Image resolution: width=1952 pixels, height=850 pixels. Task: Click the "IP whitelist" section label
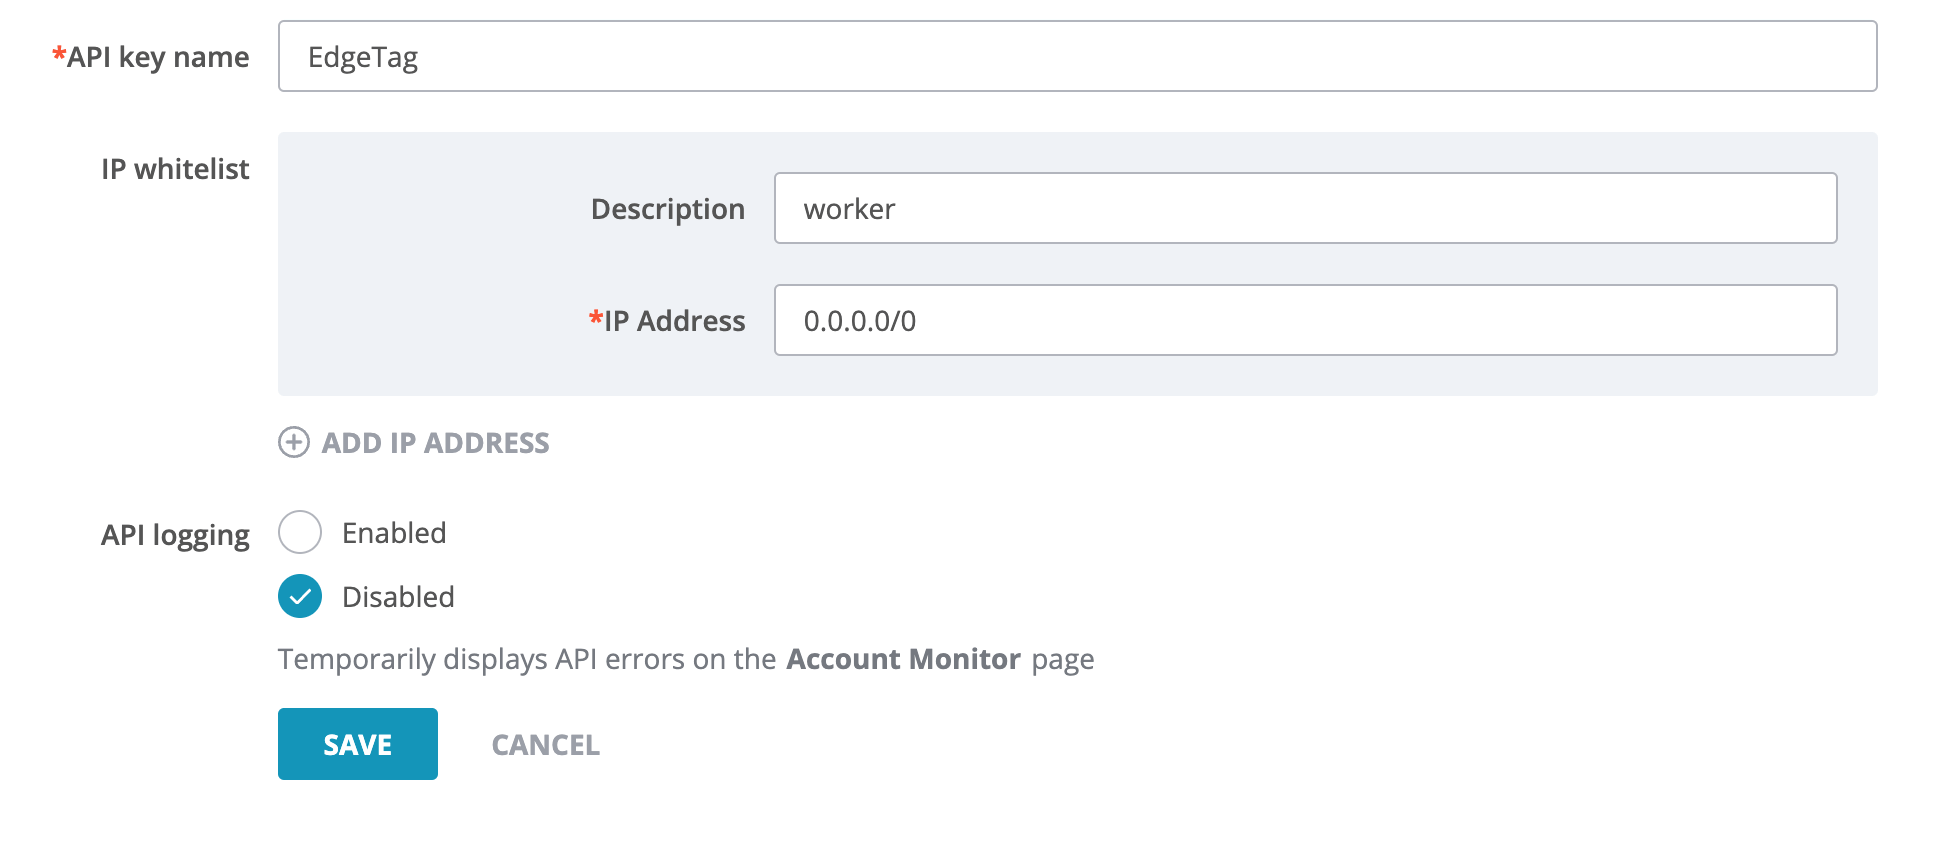tap(175, 169)
